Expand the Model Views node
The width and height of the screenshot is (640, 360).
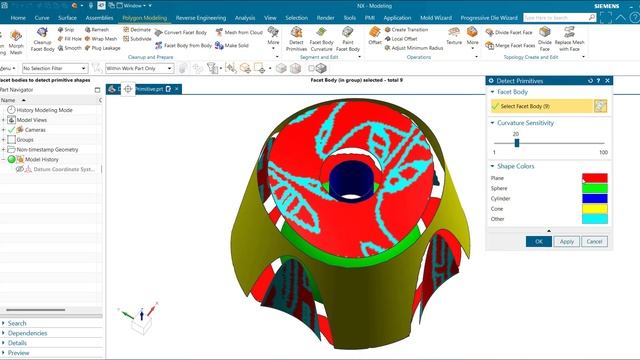click(x=3, y=120)
